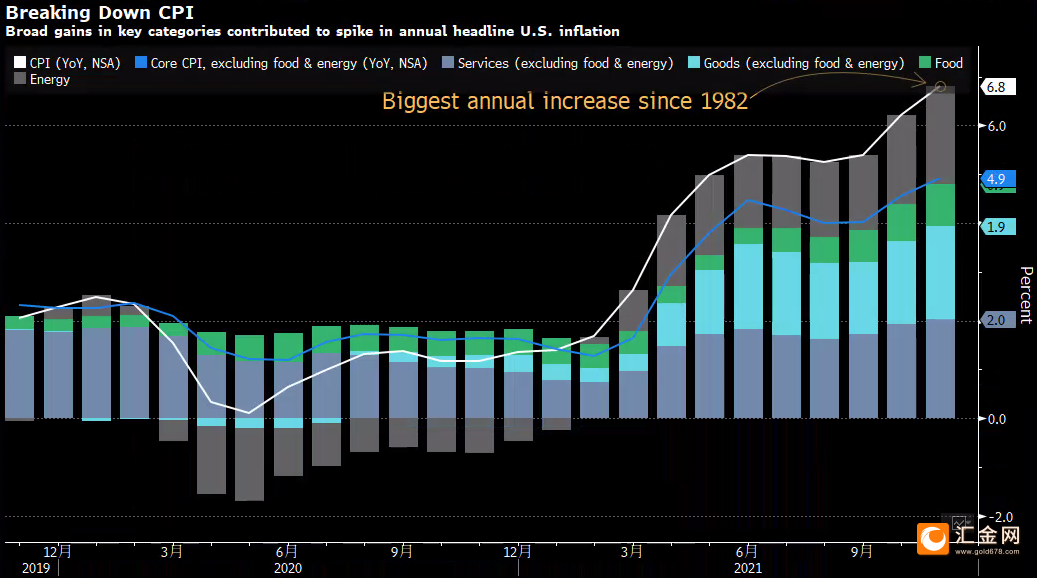Select the 'Food' legend label
The image size is (1037, 578).
(948, 63)
